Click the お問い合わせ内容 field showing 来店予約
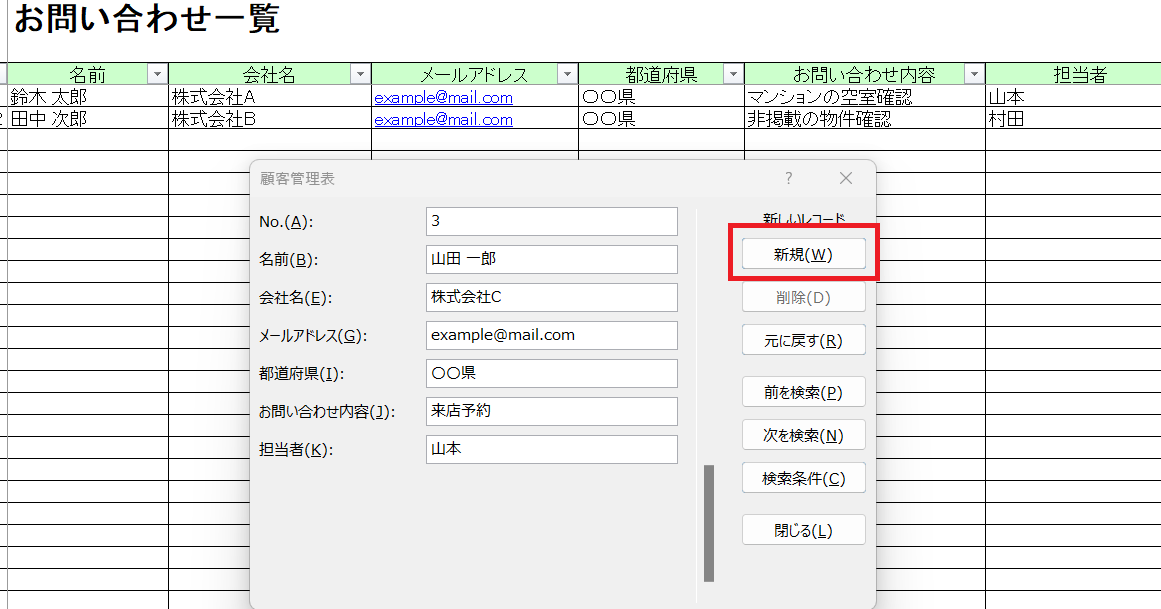The image size is (1161, 609). [551, 411]
